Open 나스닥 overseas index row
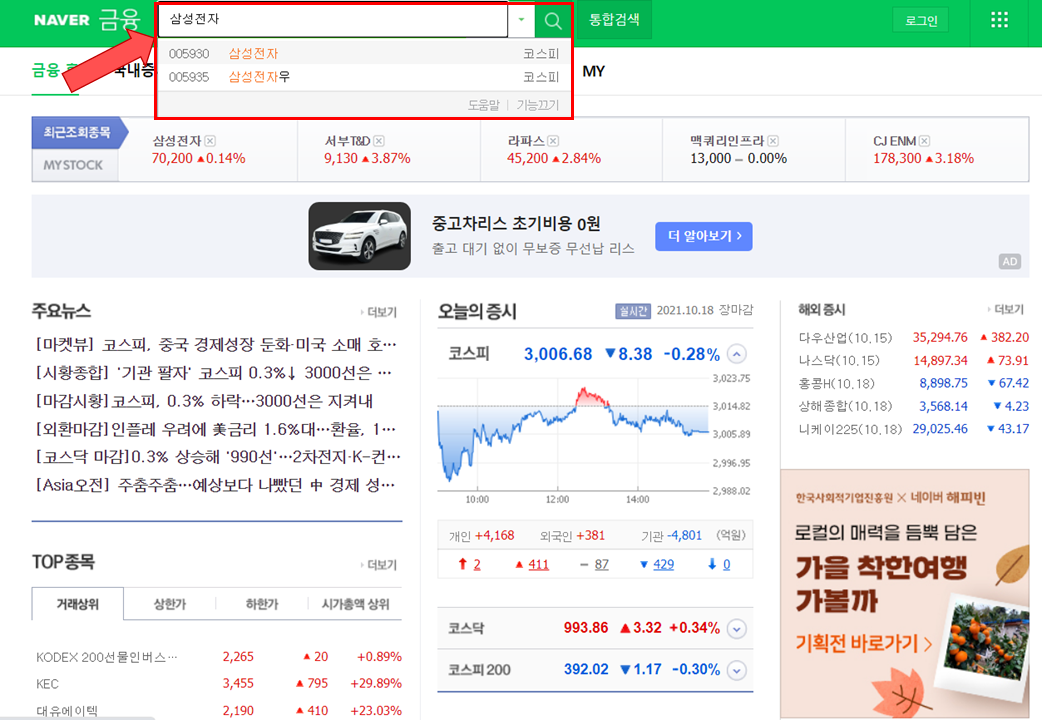 coord(913,360)
